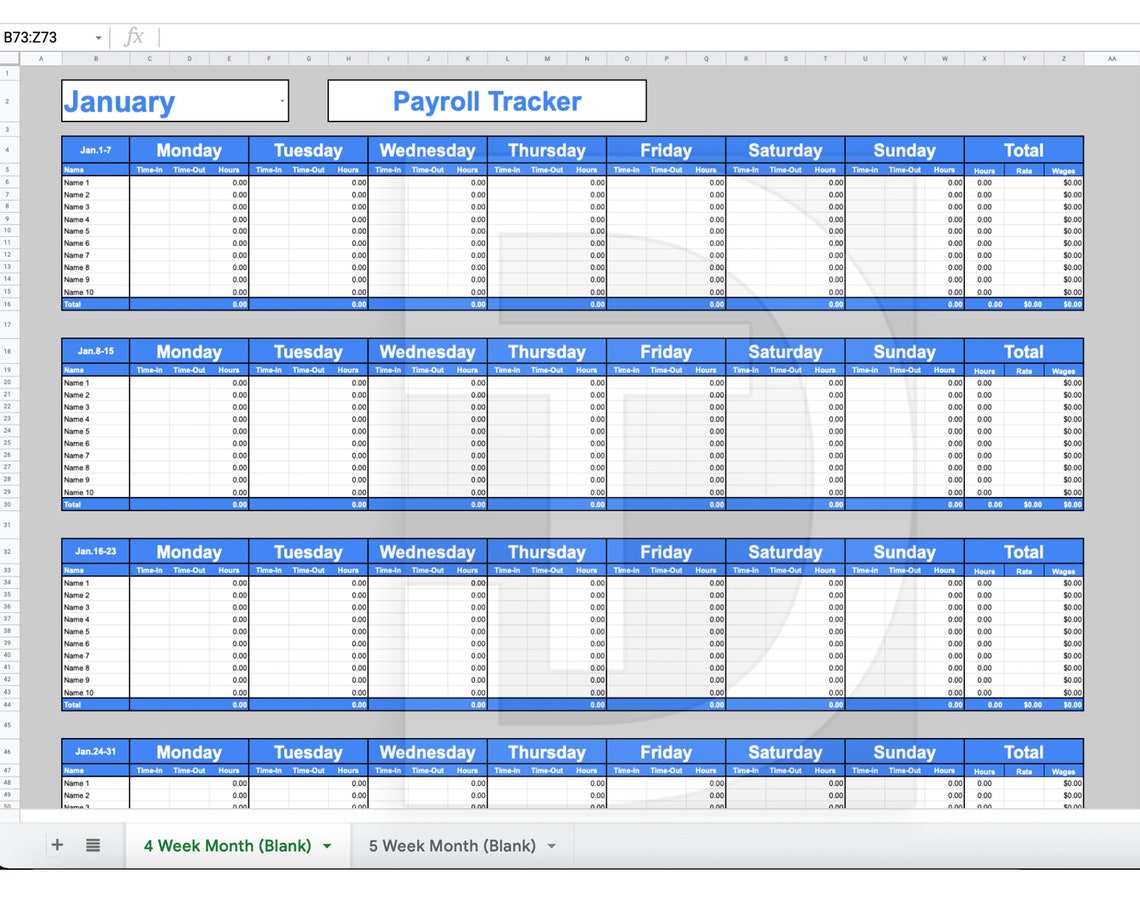Click the formula bar
The image size is (1140, 912).
coord(400,36)
